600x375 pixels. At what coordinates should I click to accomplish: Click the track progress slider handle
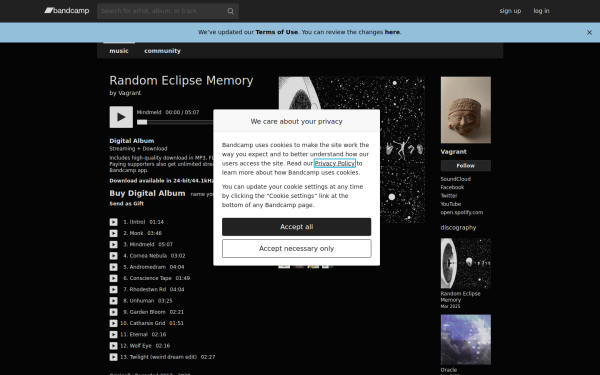point(142,122)
